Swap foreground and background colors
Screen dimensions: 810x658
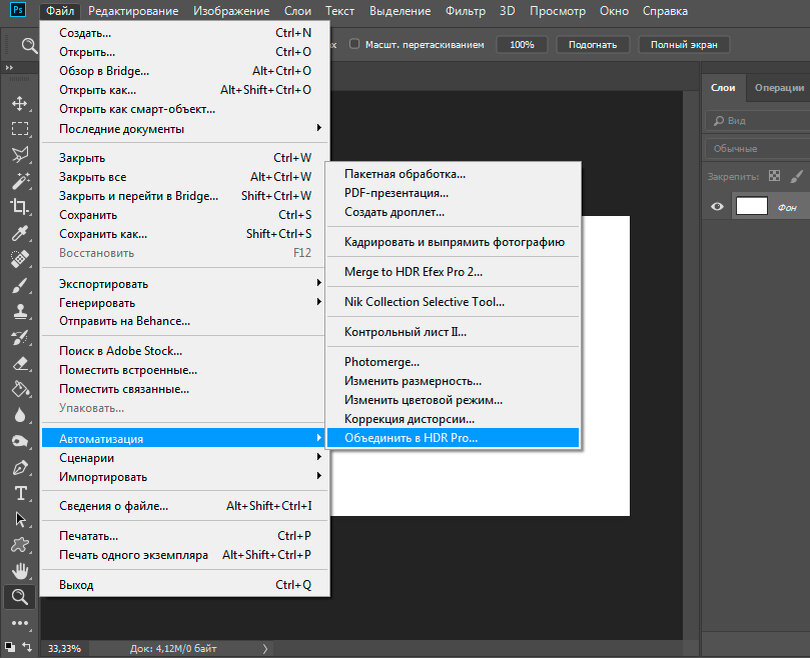pos(27,647)
